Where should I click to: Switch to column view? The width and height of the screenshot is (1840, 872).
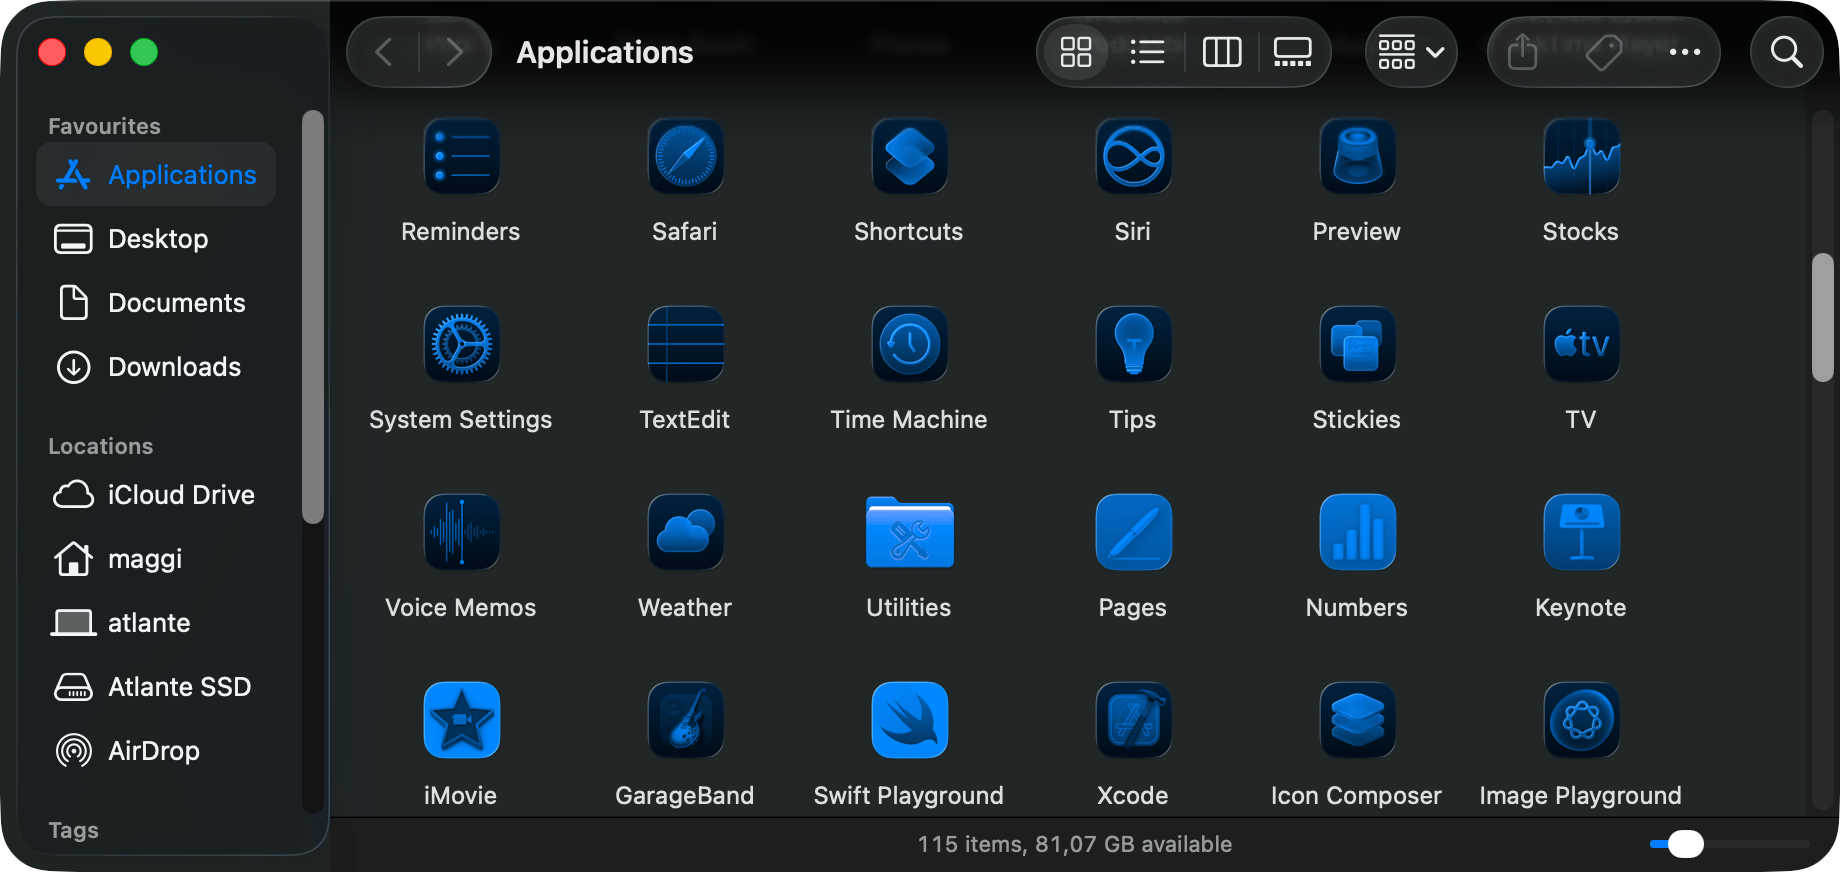point(1221,52)
